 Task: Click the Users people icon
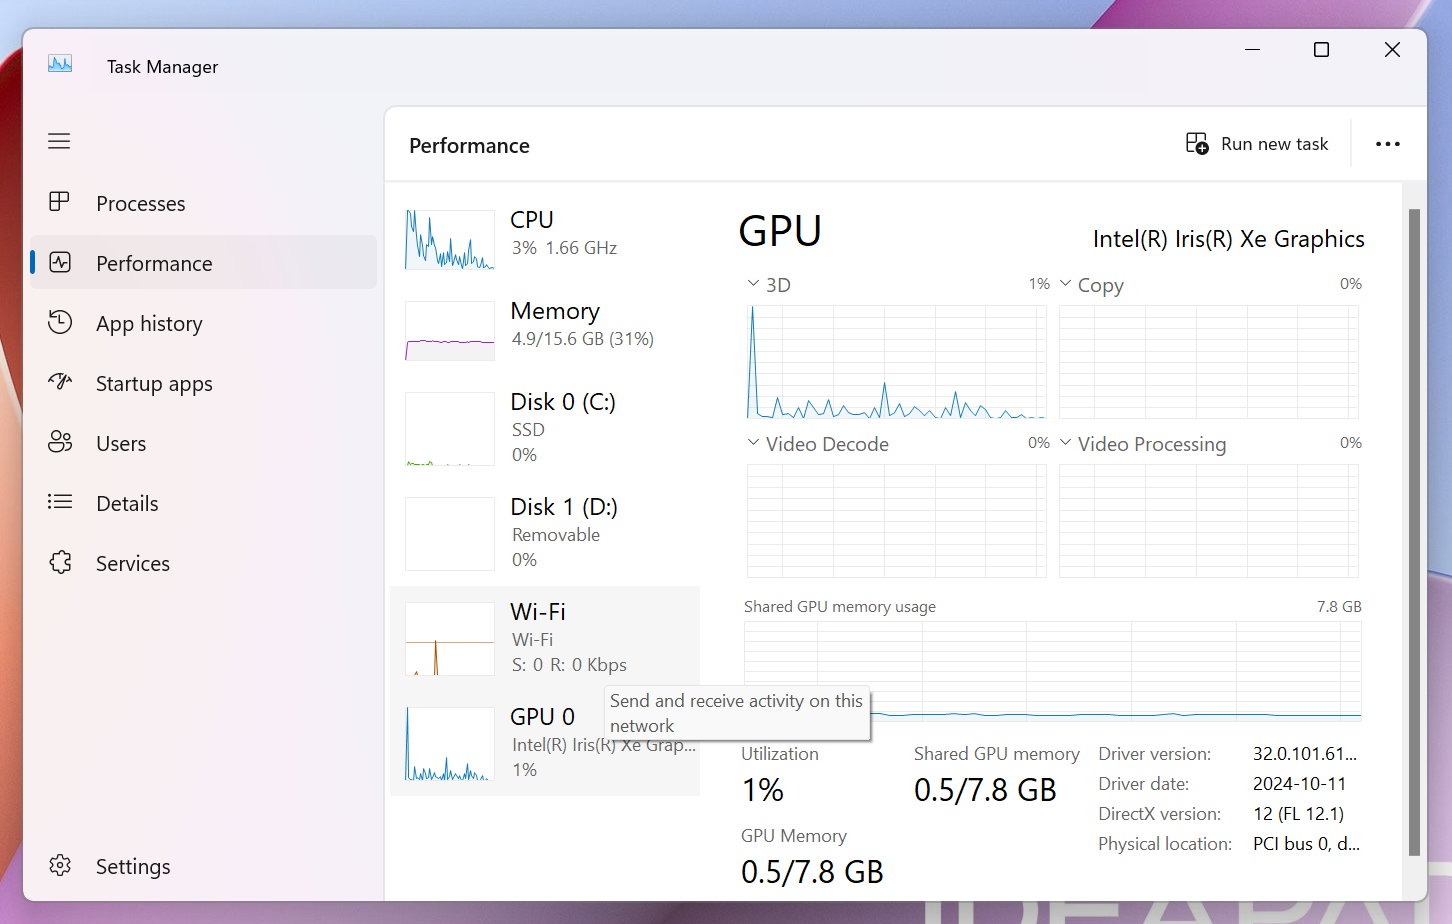coord(60,442)
